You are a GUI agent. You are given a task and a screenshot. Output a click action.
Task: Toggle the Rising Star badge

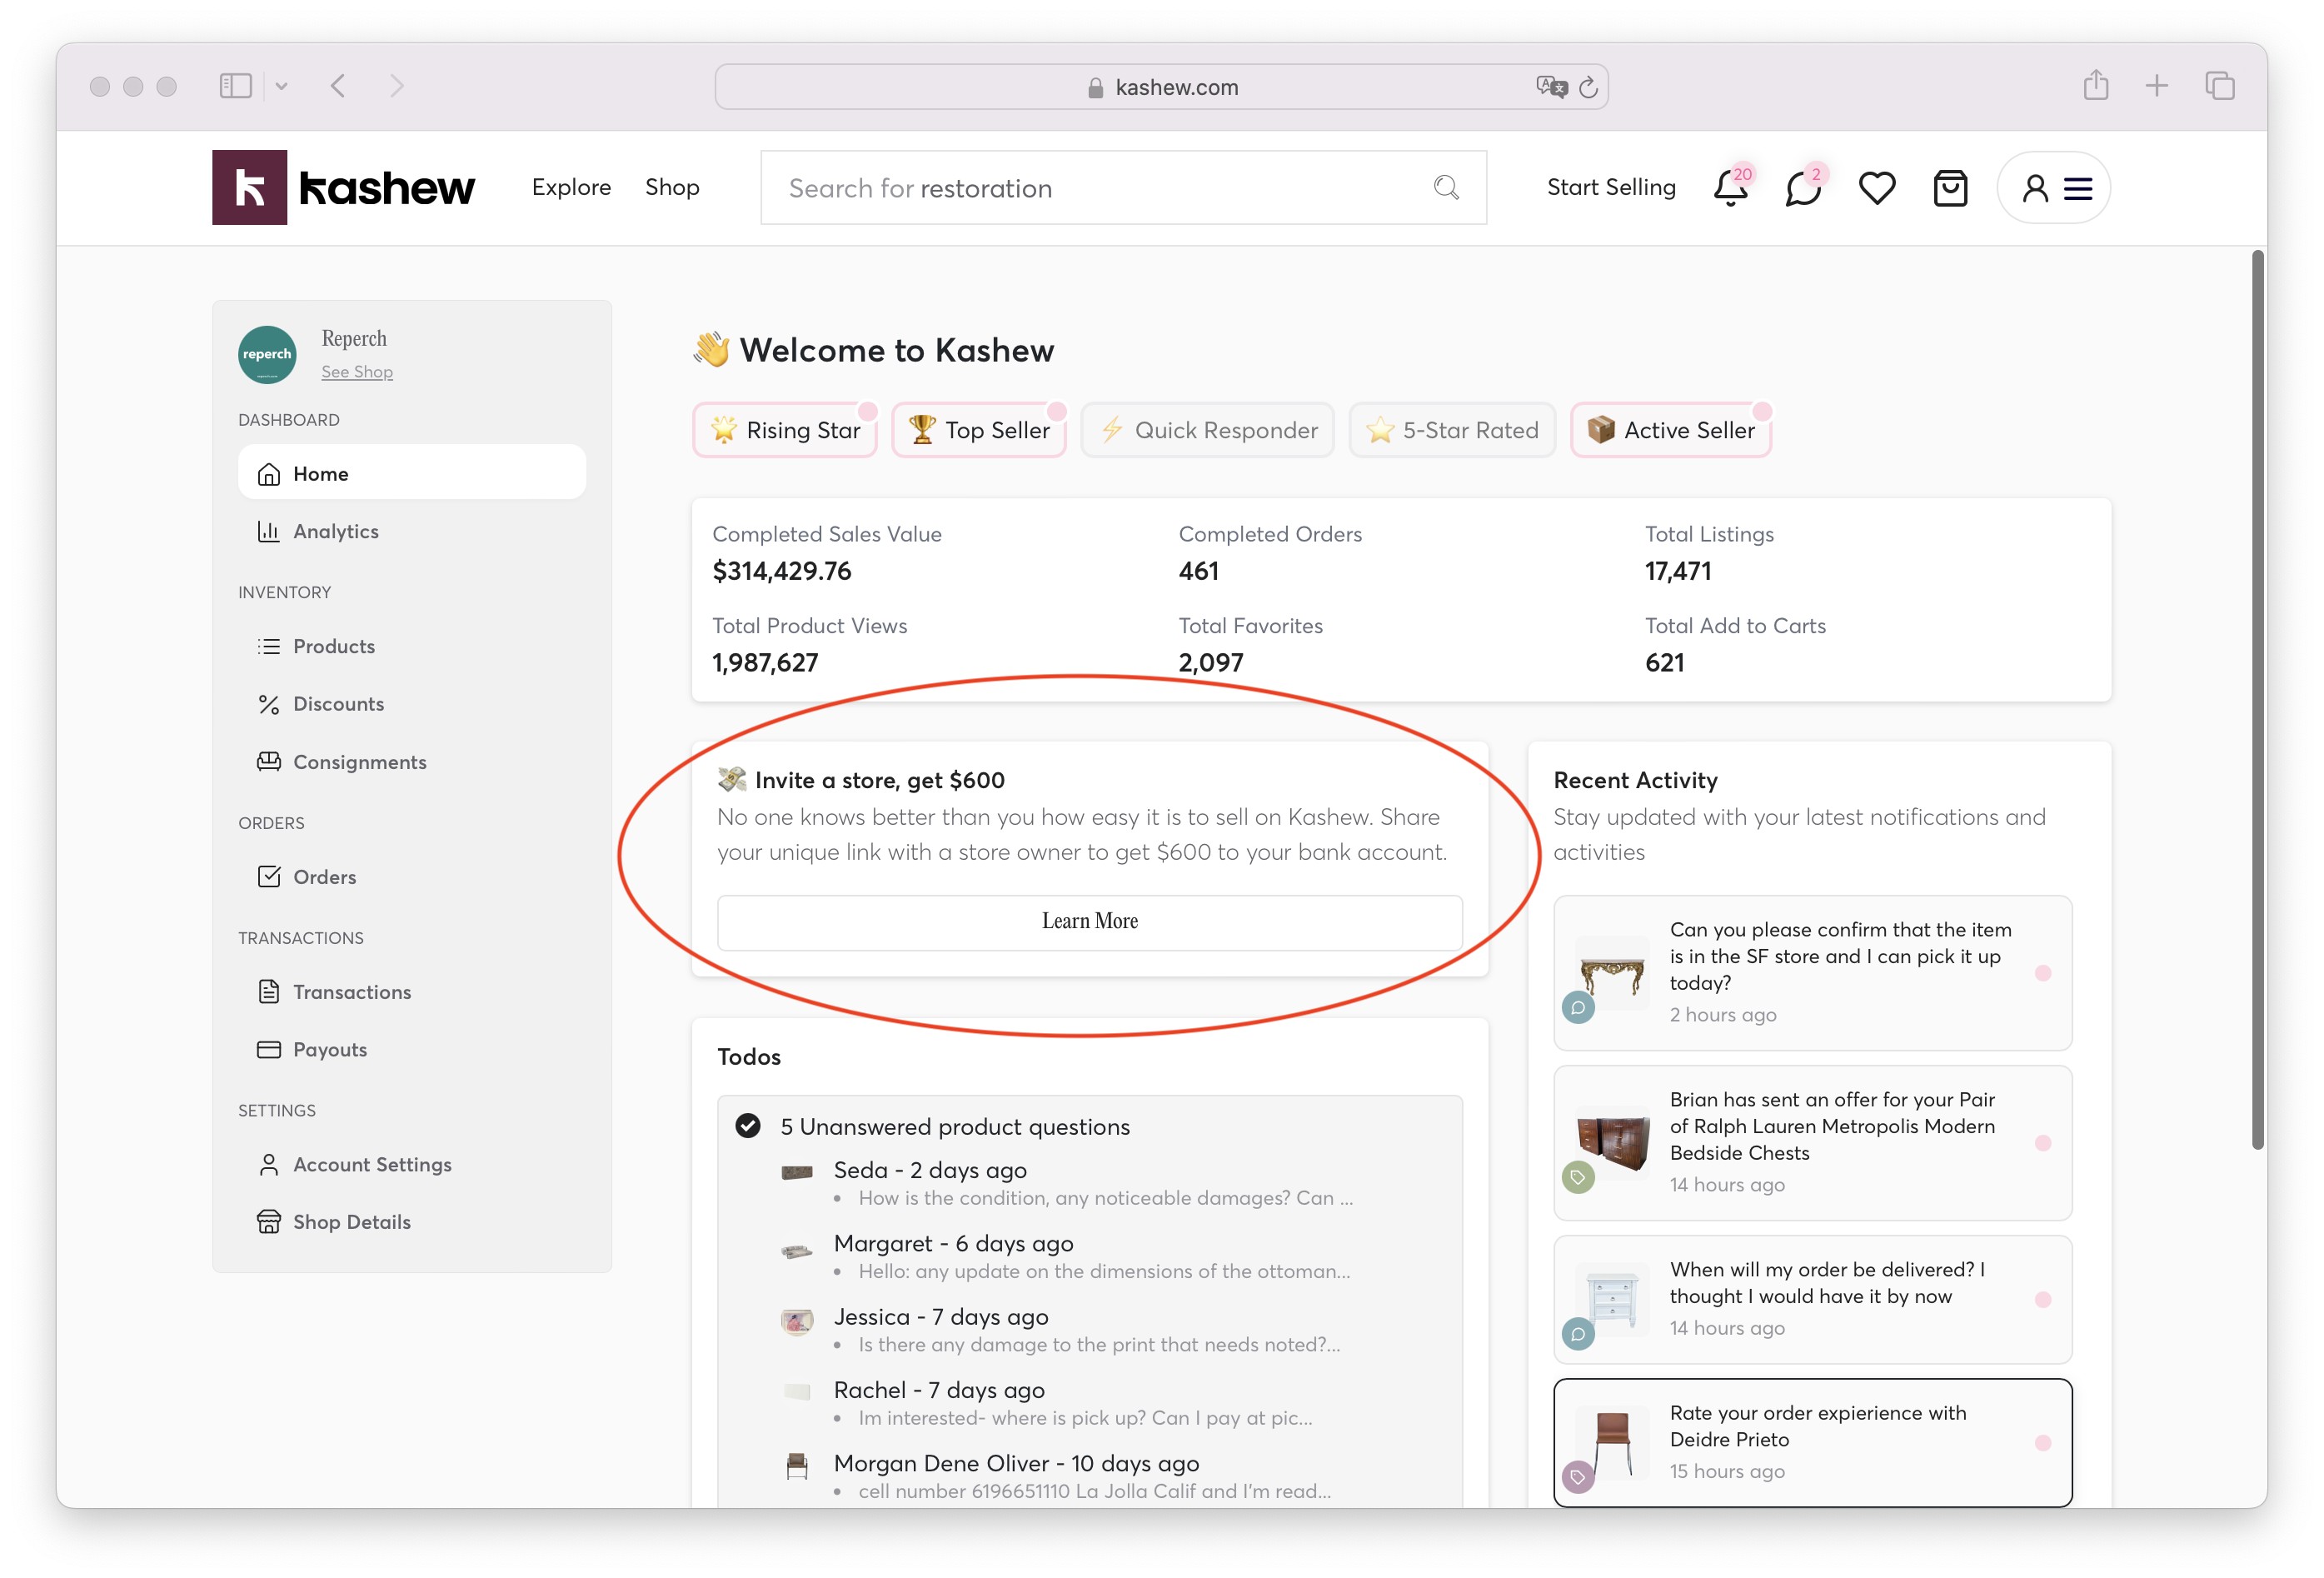point(785,430)
